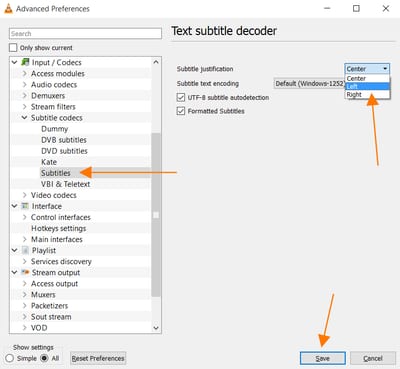Click the preferences tree scrollbar thumb

(156, 215)
